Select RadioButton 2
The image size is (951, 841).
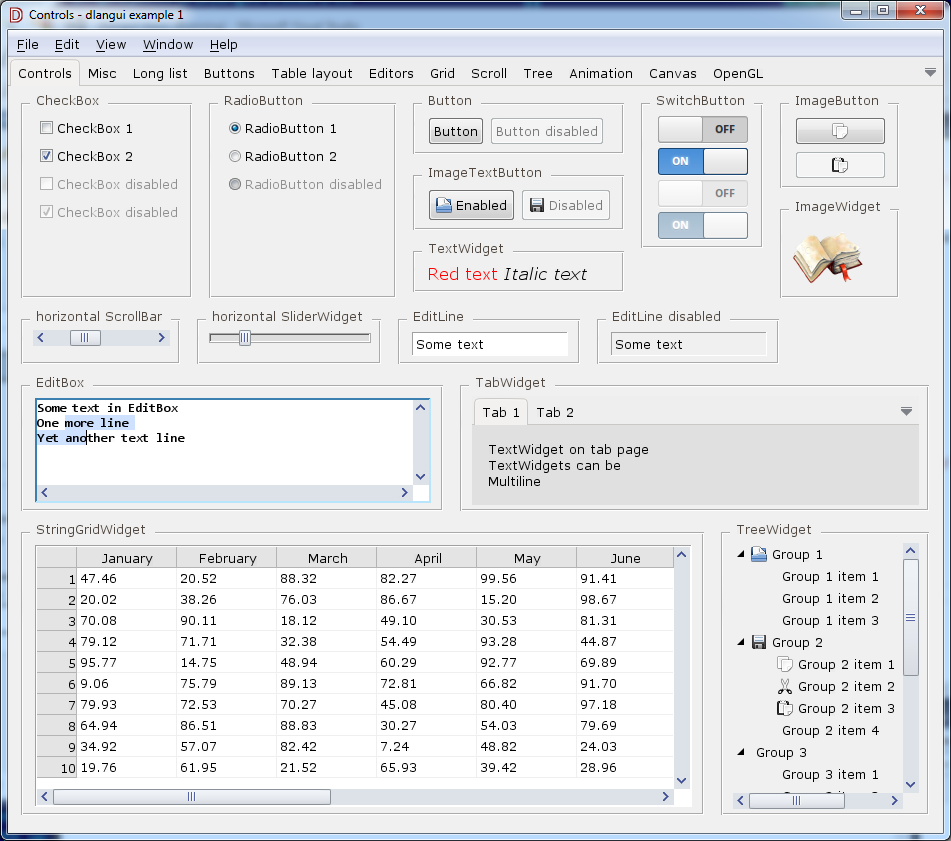[x=235, y=156]
